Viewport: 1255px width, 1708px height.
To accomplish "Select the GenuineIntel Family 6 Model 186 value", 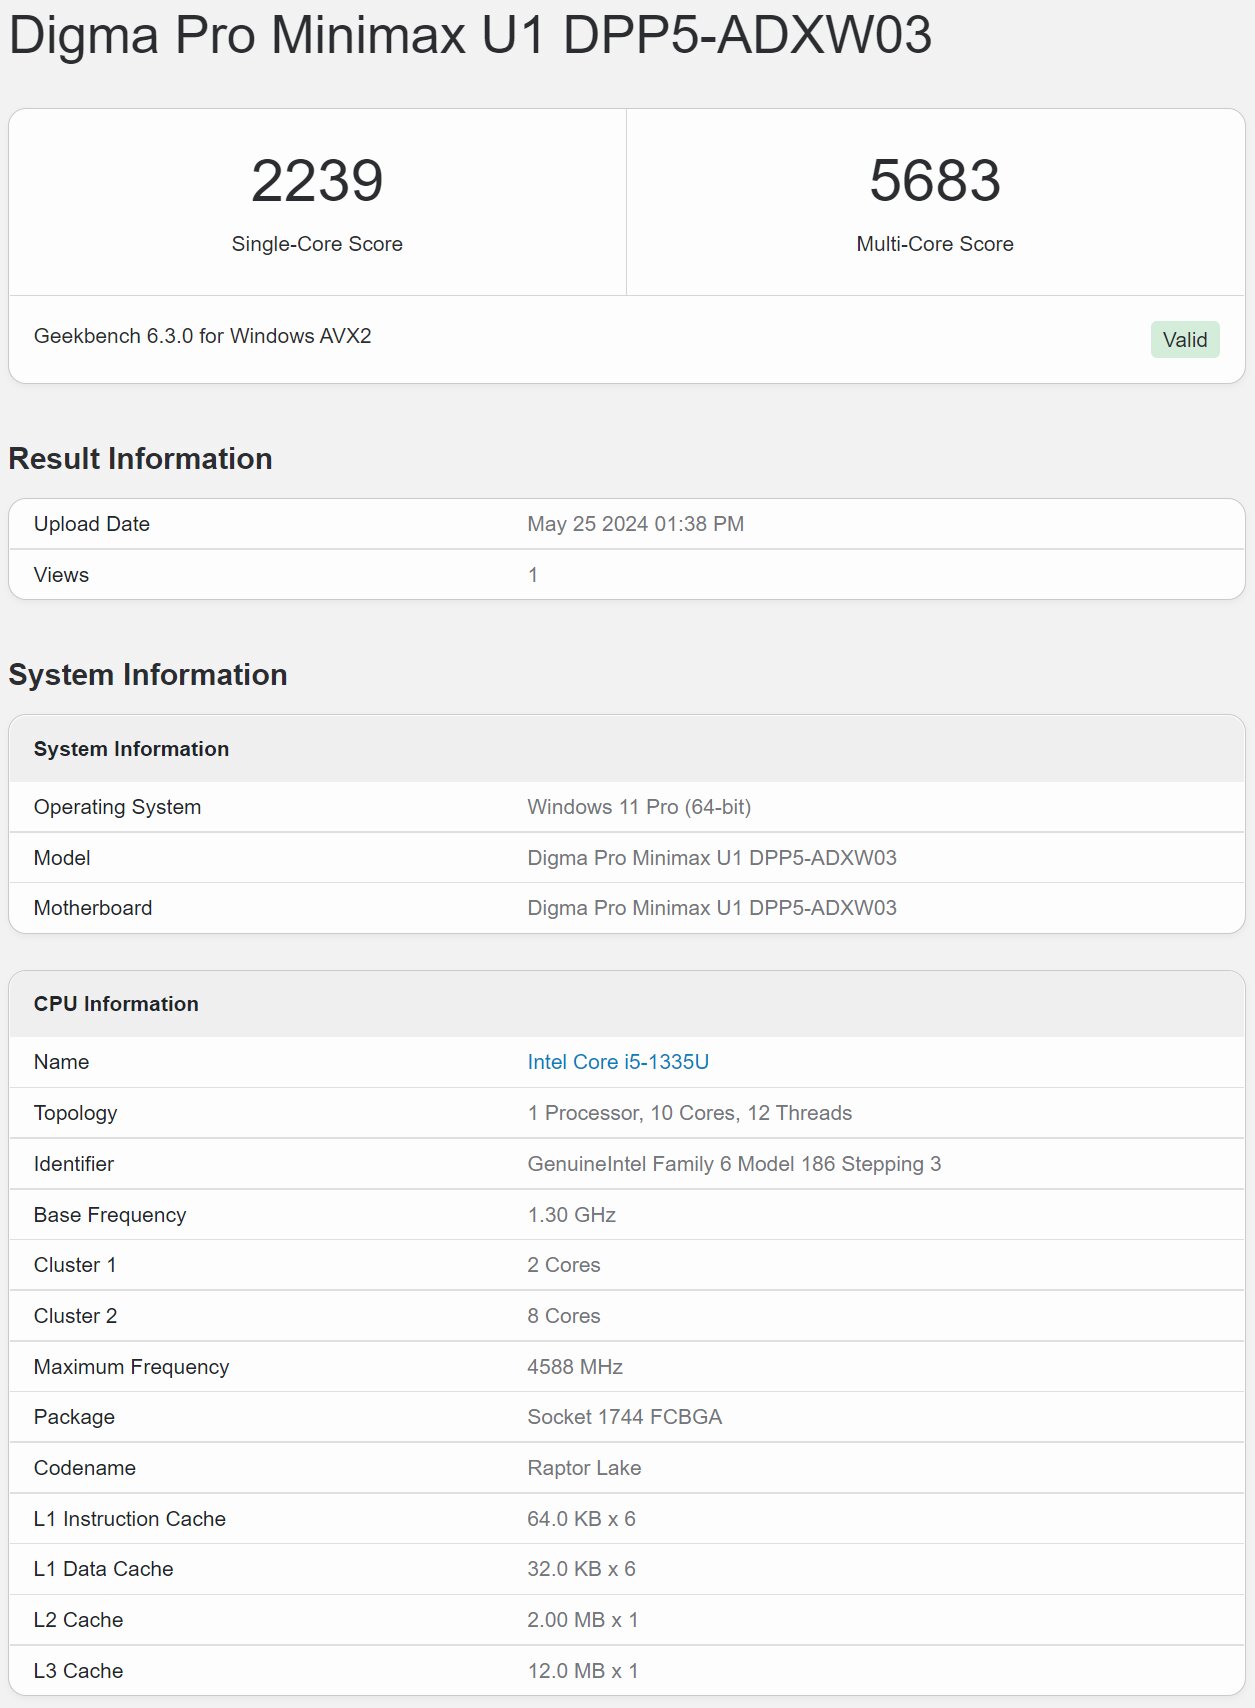I will [x=734, y=1164].
